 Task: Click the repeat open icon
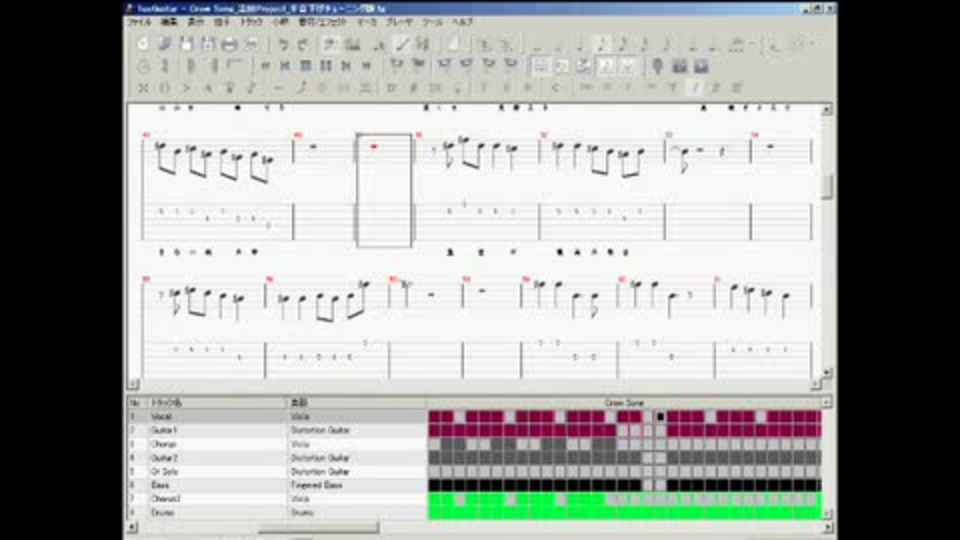[x=192, y=66]
